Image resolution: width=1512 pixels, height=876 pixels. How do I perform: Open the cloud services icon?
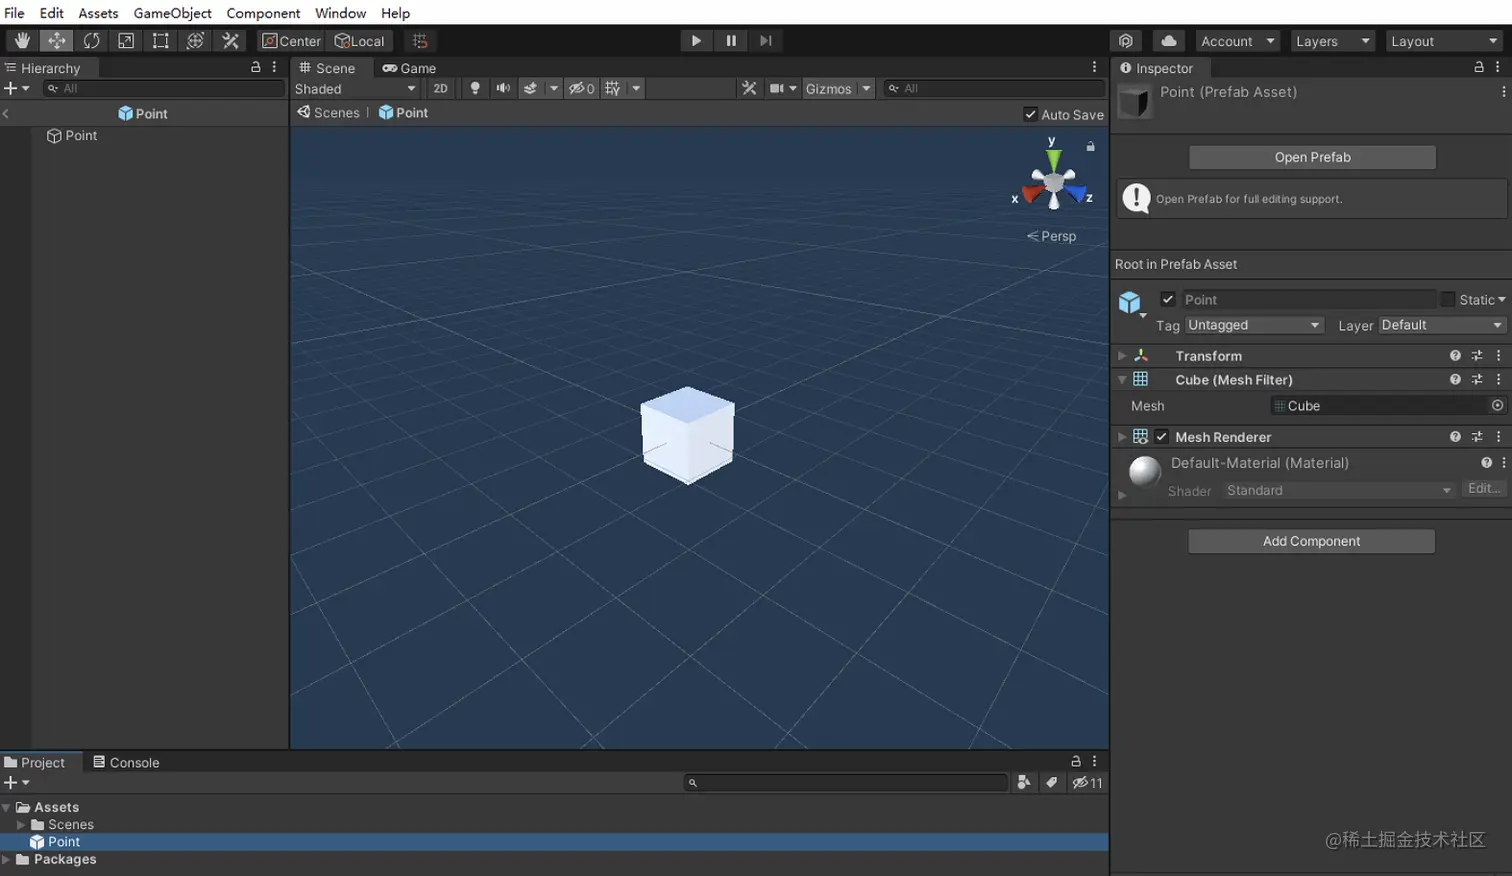click(x=1168, y=41)
